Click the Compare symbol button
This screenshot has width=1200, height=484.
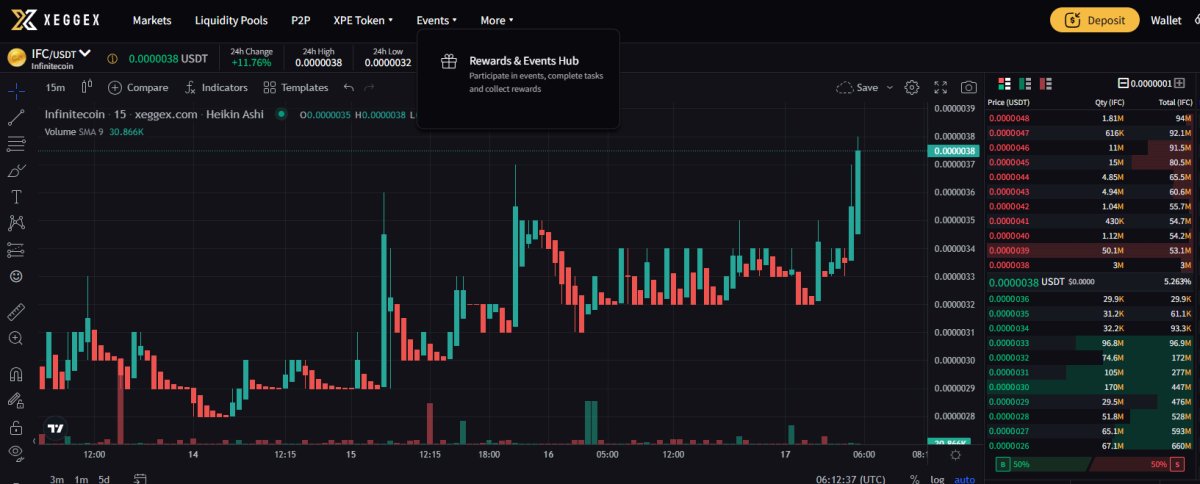(x=138, y=87)
